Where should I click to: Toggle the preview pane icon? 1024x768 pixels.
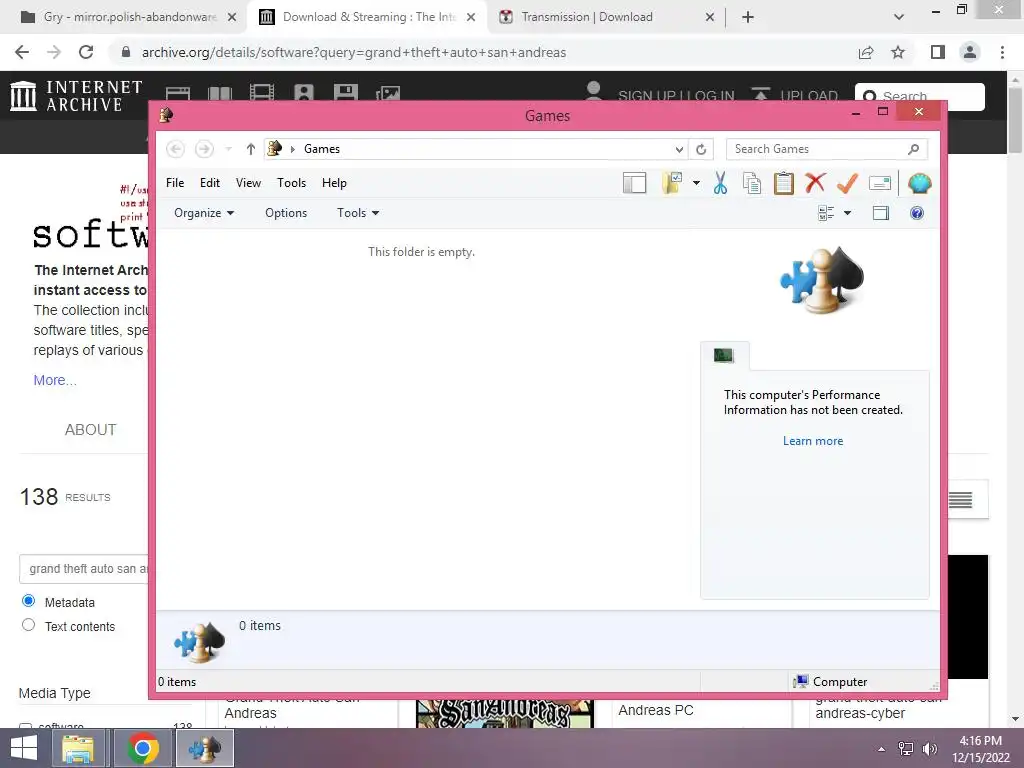pyautogui.click(x=881, y=213)
